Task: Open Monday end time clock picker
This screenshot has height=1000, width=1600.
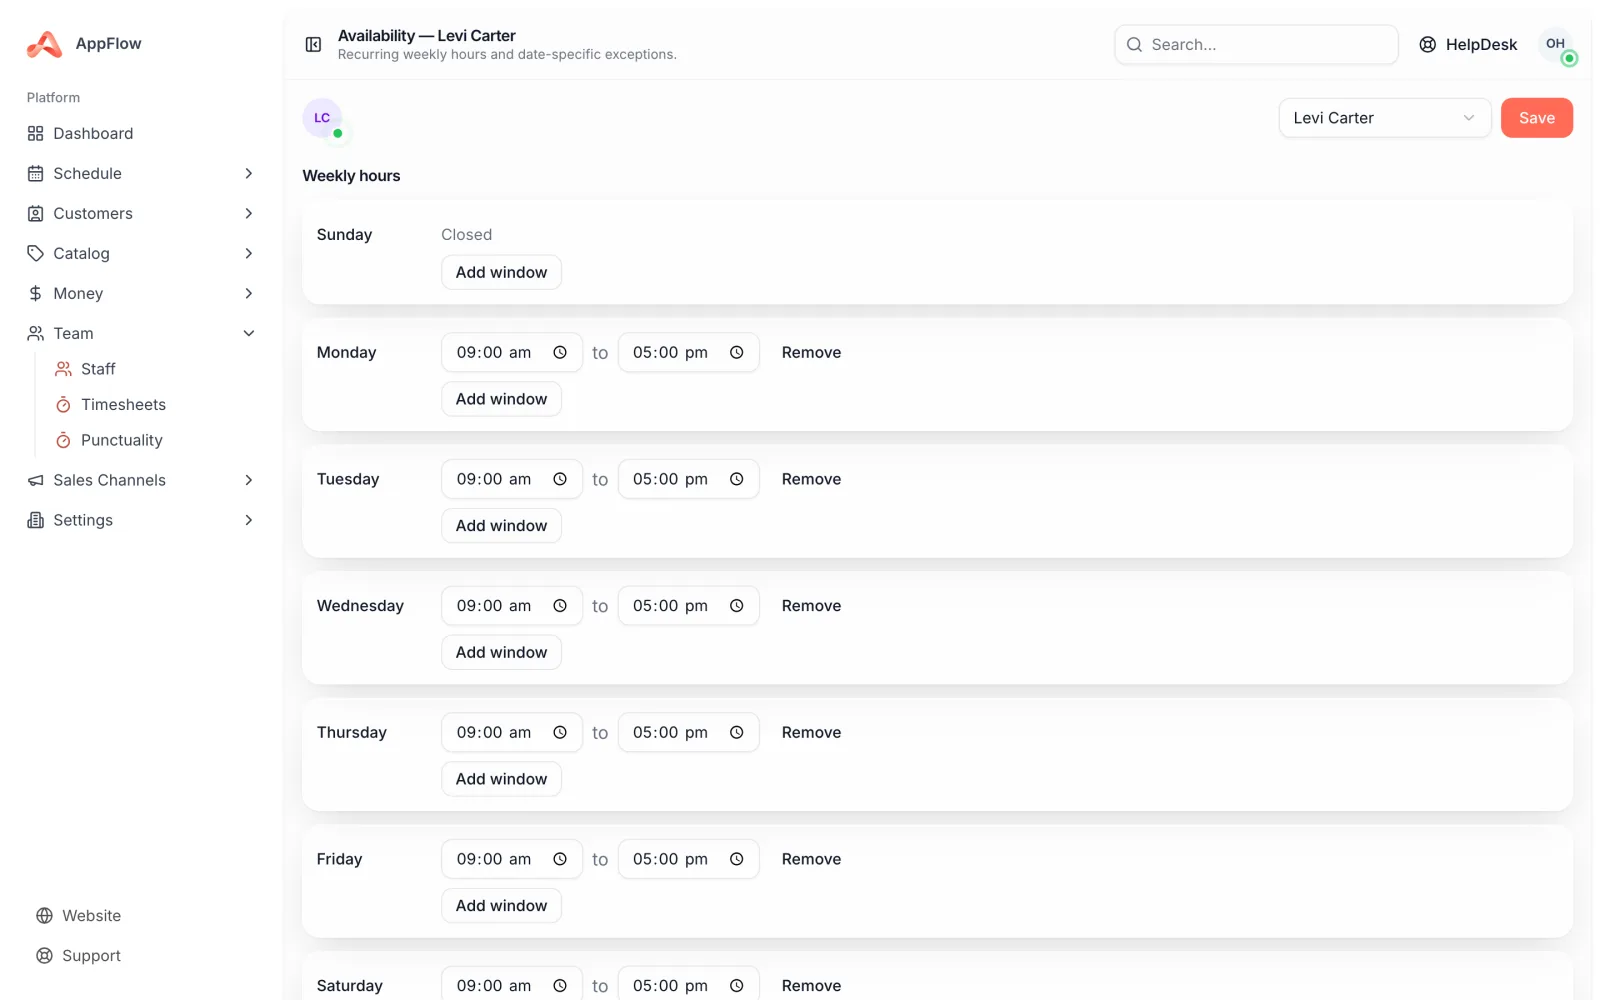Action: (737, 352)
